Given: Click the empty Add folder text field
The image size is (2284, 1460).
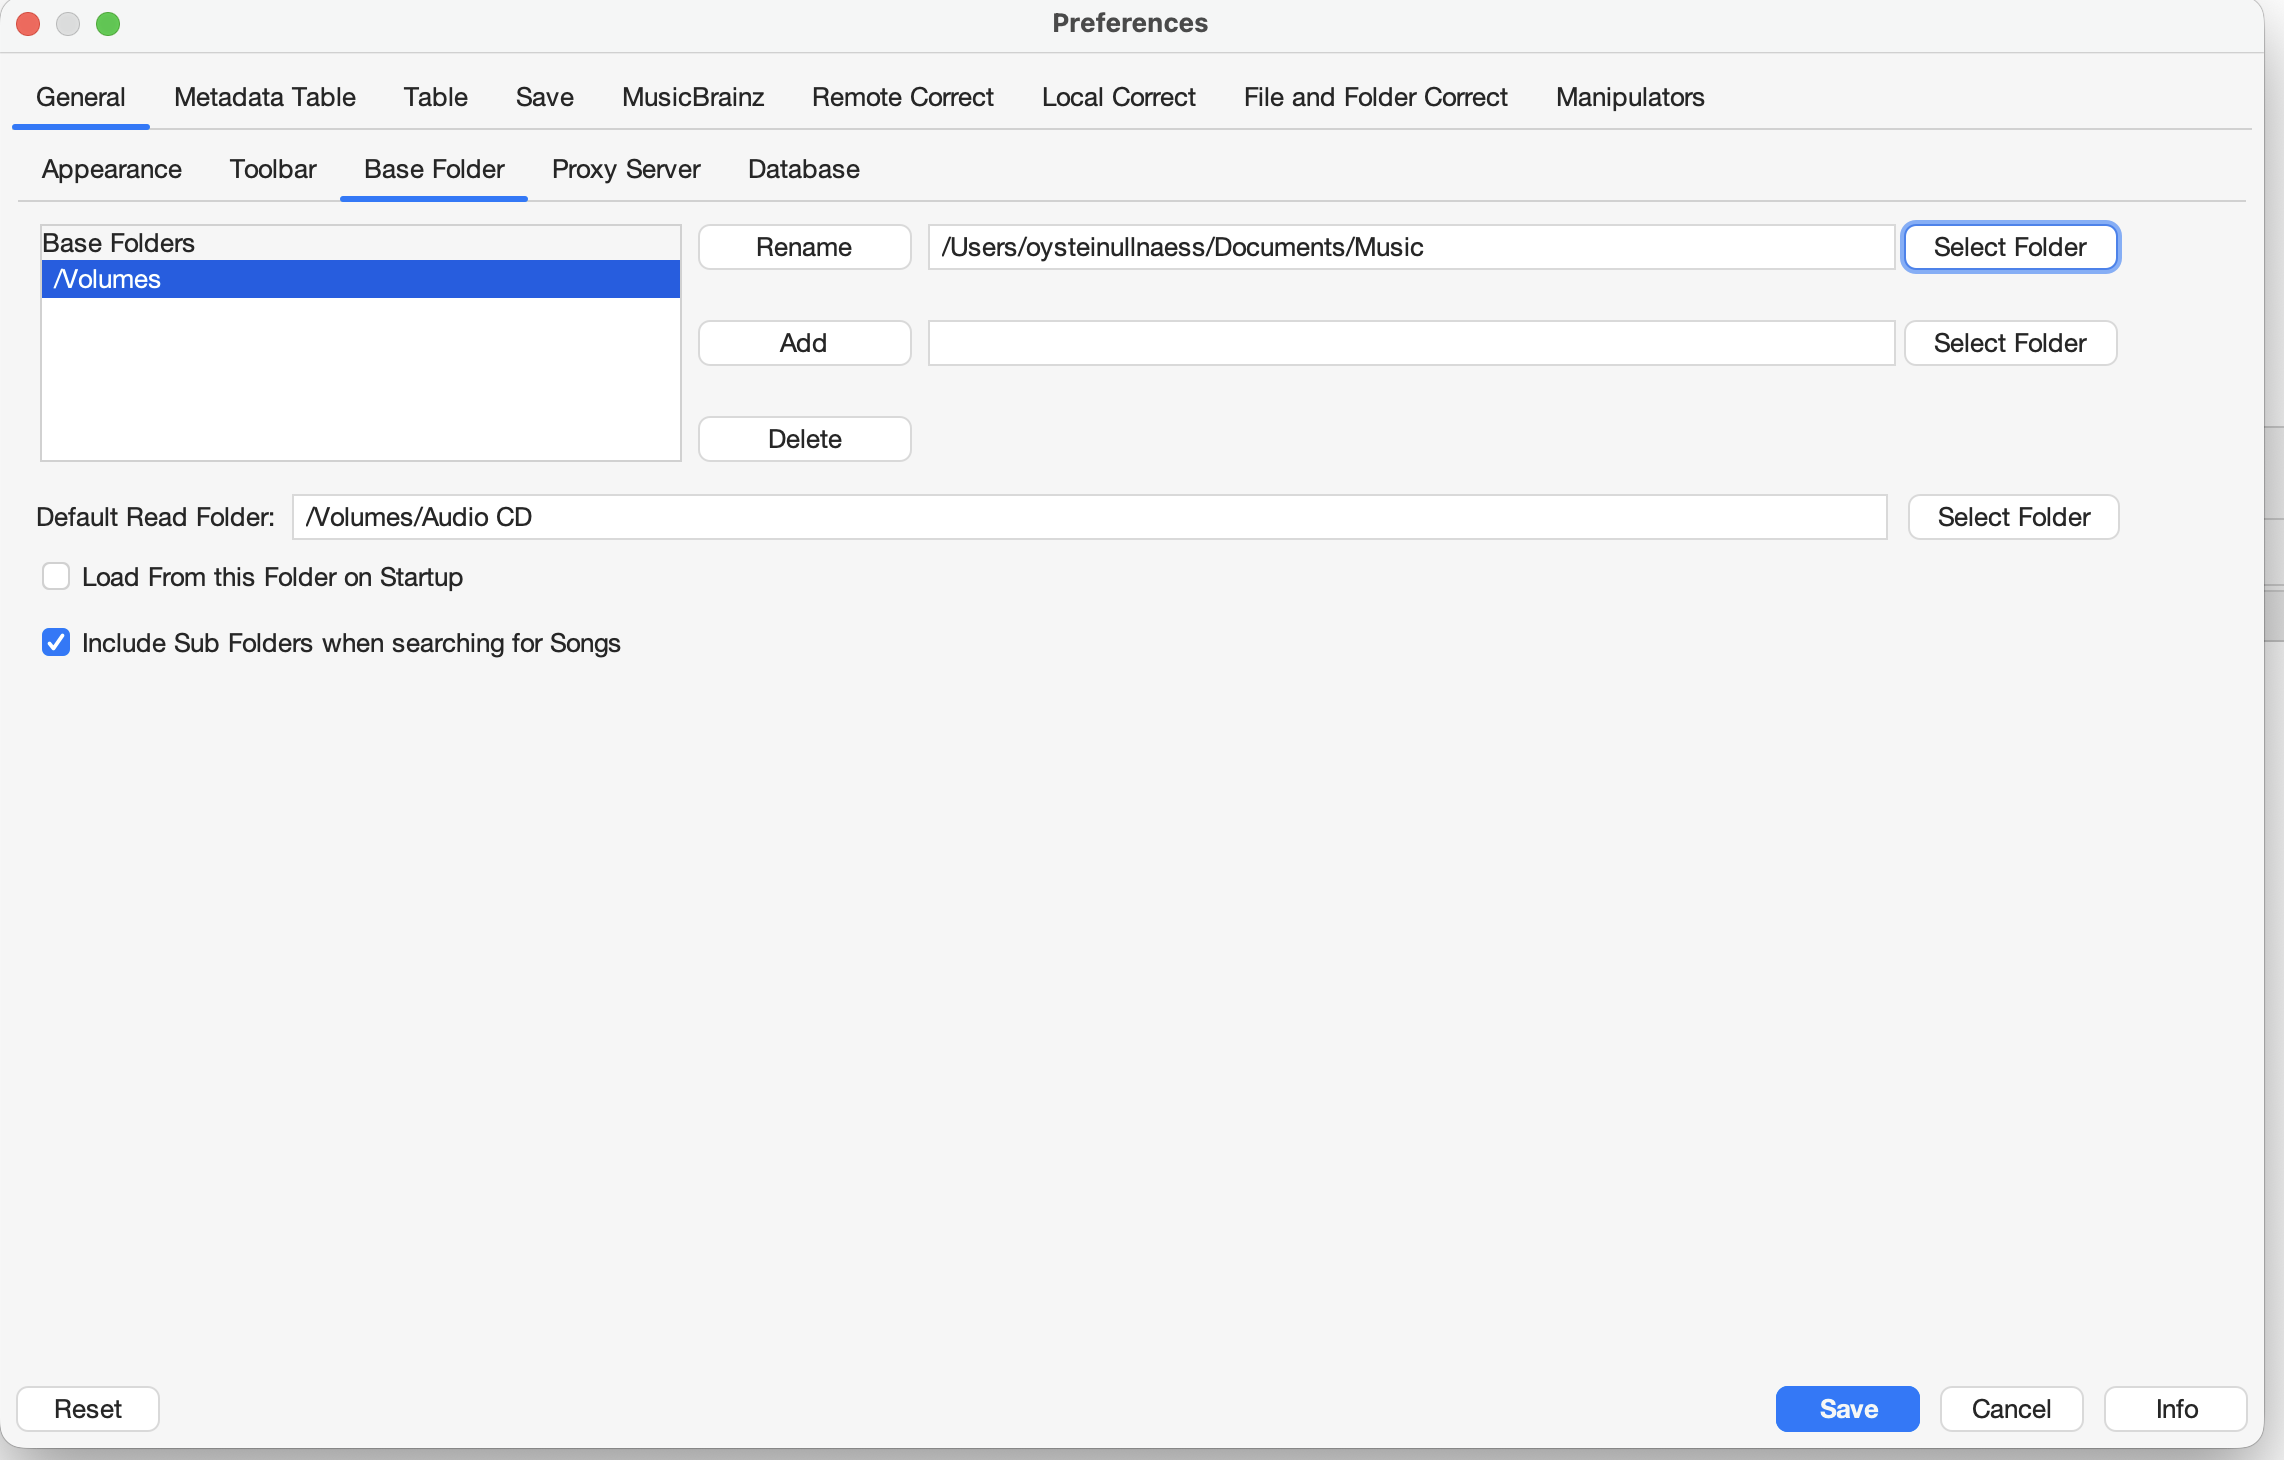Looking at the screenshot, I should pyautogui.click(x=1411, y=343).
